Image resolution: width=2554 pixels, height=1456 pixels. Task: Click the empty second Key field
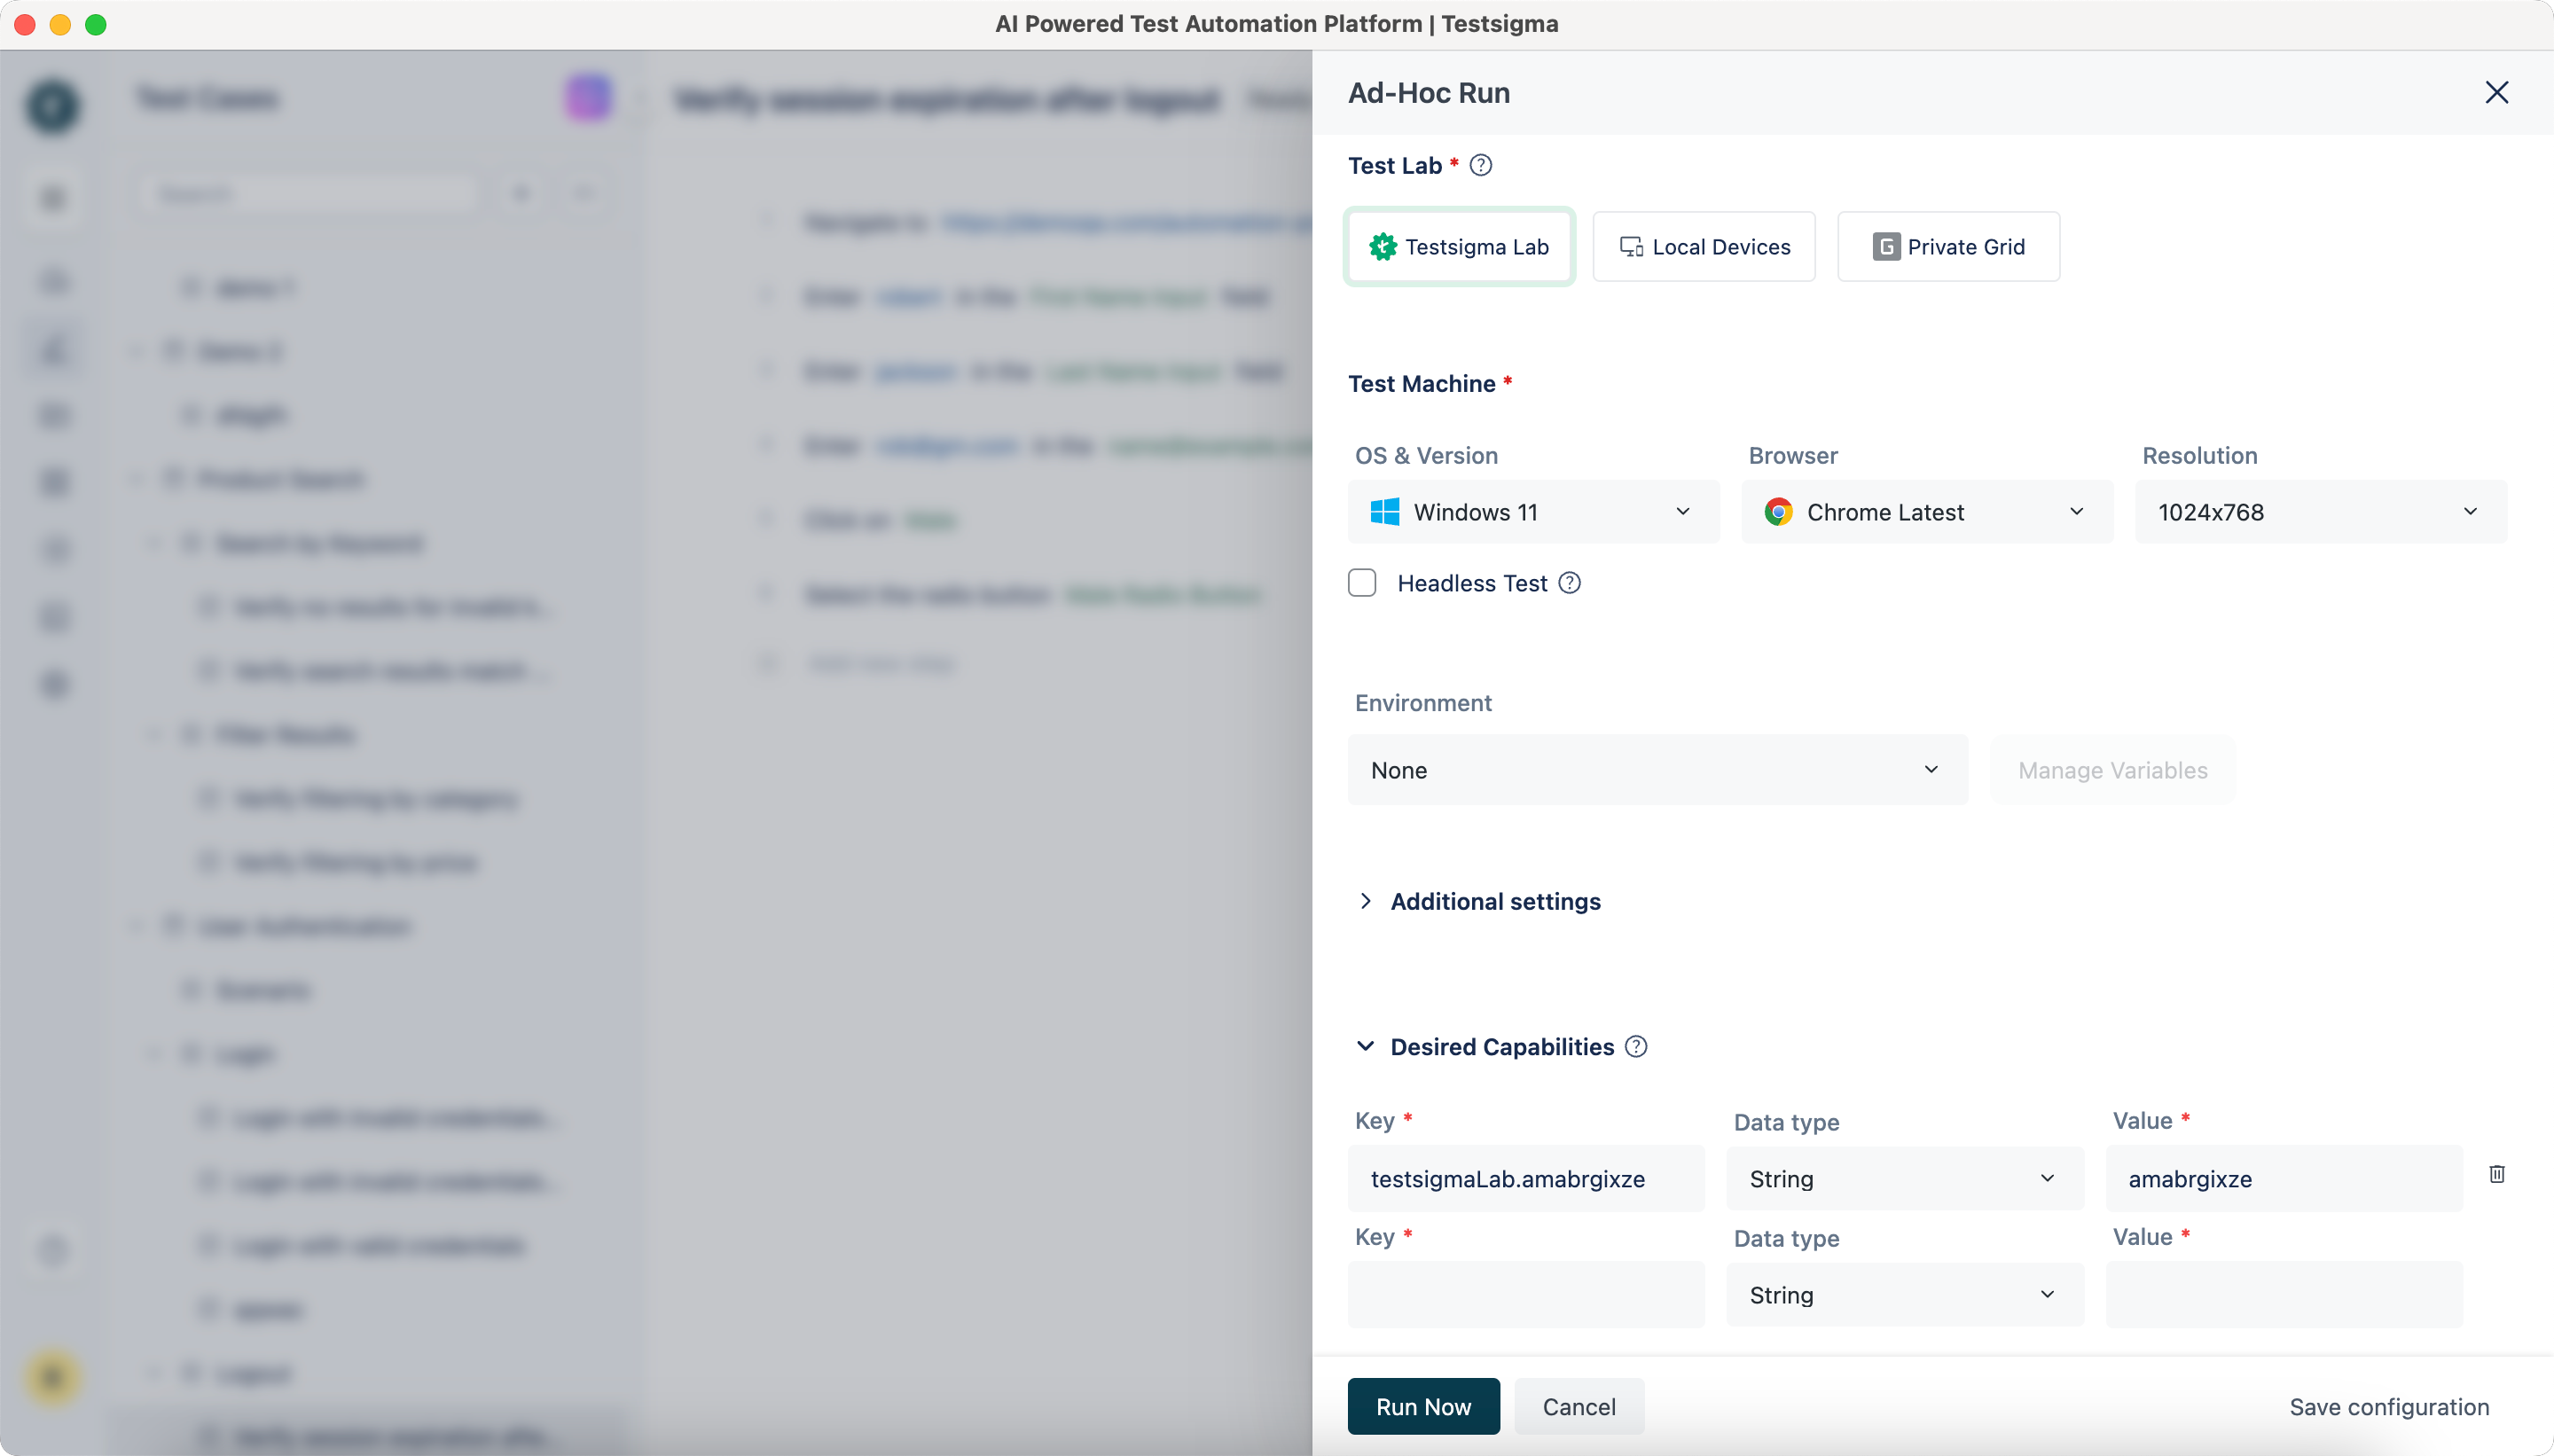[1526, 1294]
